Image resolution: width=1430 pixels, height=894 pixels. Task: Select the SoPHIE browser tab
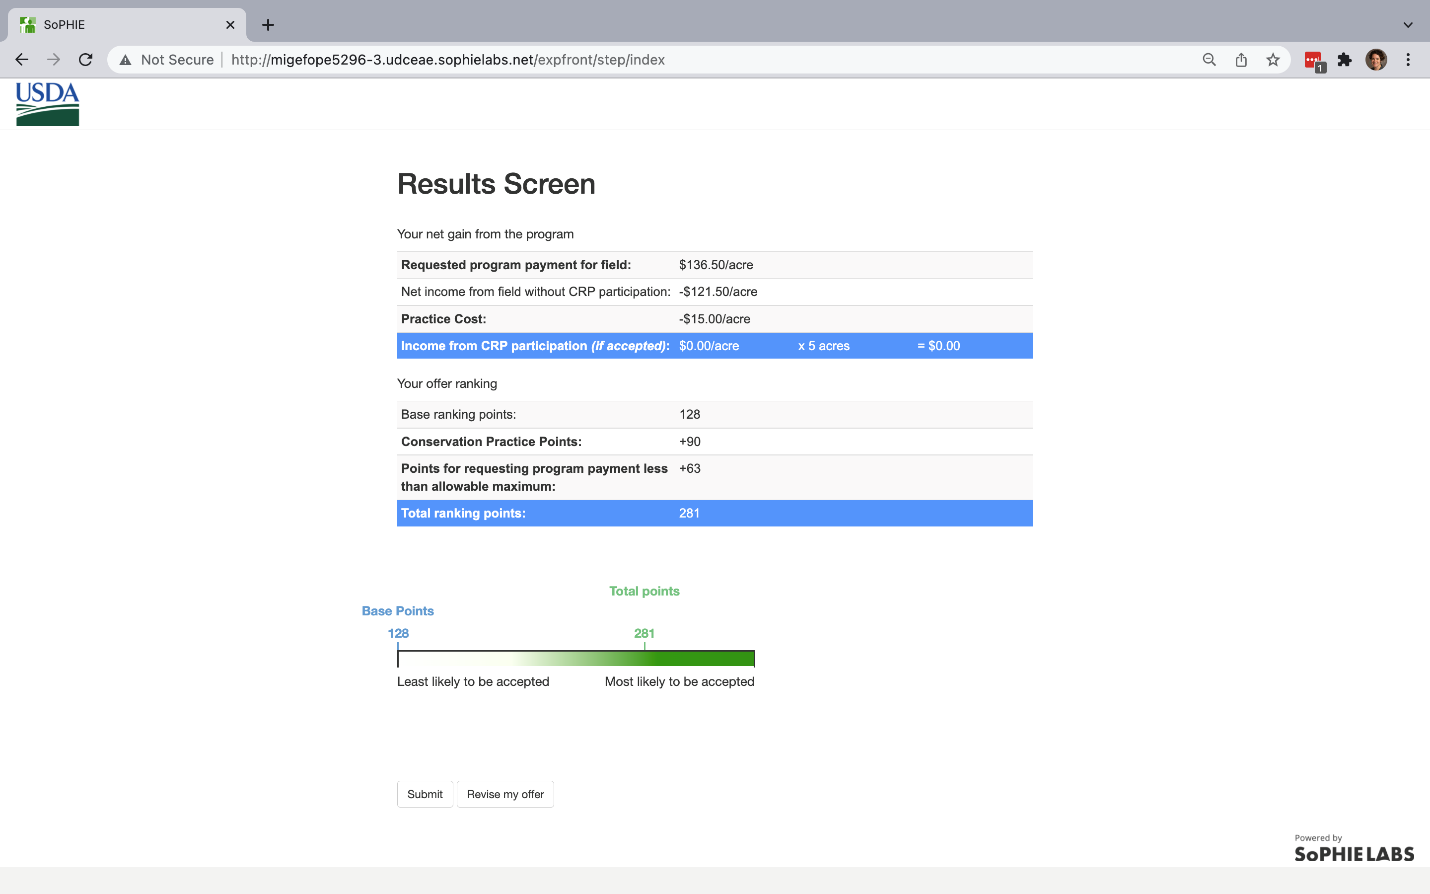click(126, 25)
